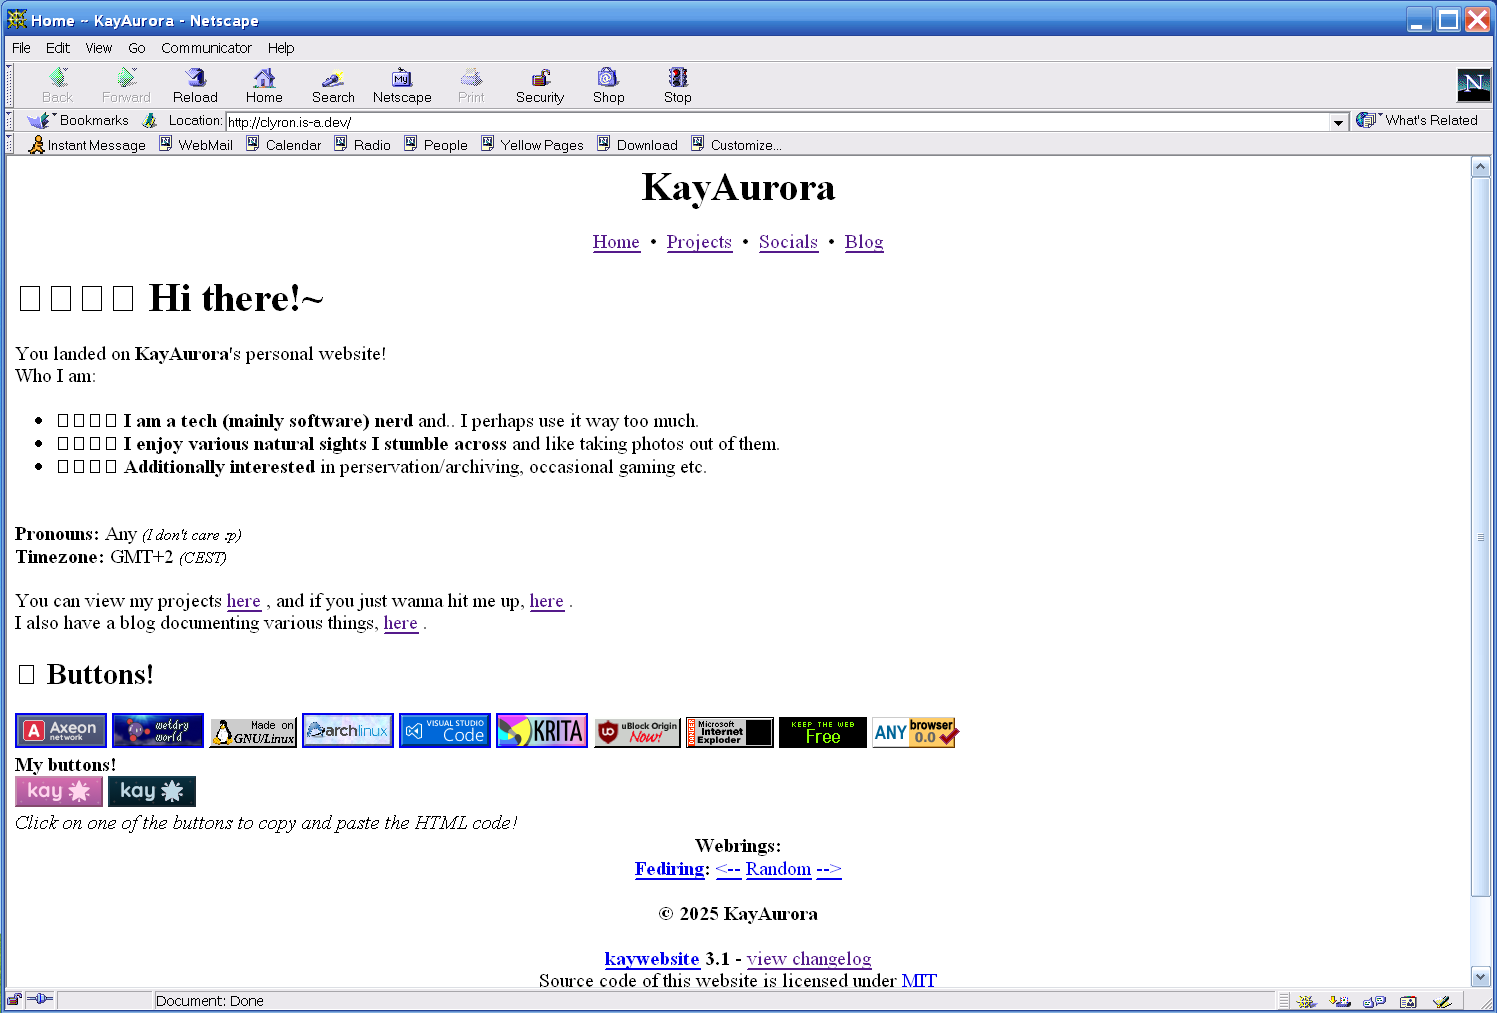Viewport: 1497px width, 1013px height.
Task: Follow the Projects navigation link
Action: [699, 242]
